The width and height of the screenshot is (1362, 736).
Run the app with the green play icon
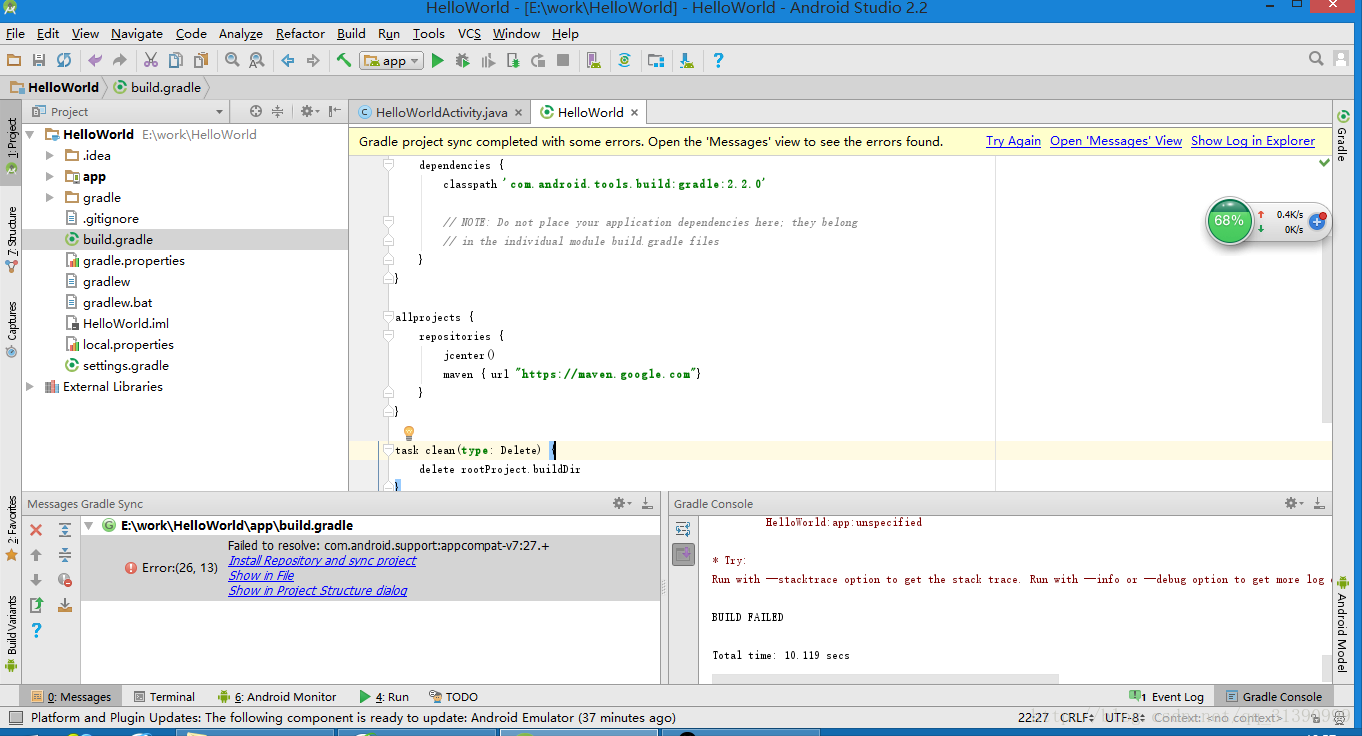(x=437, y=60)
